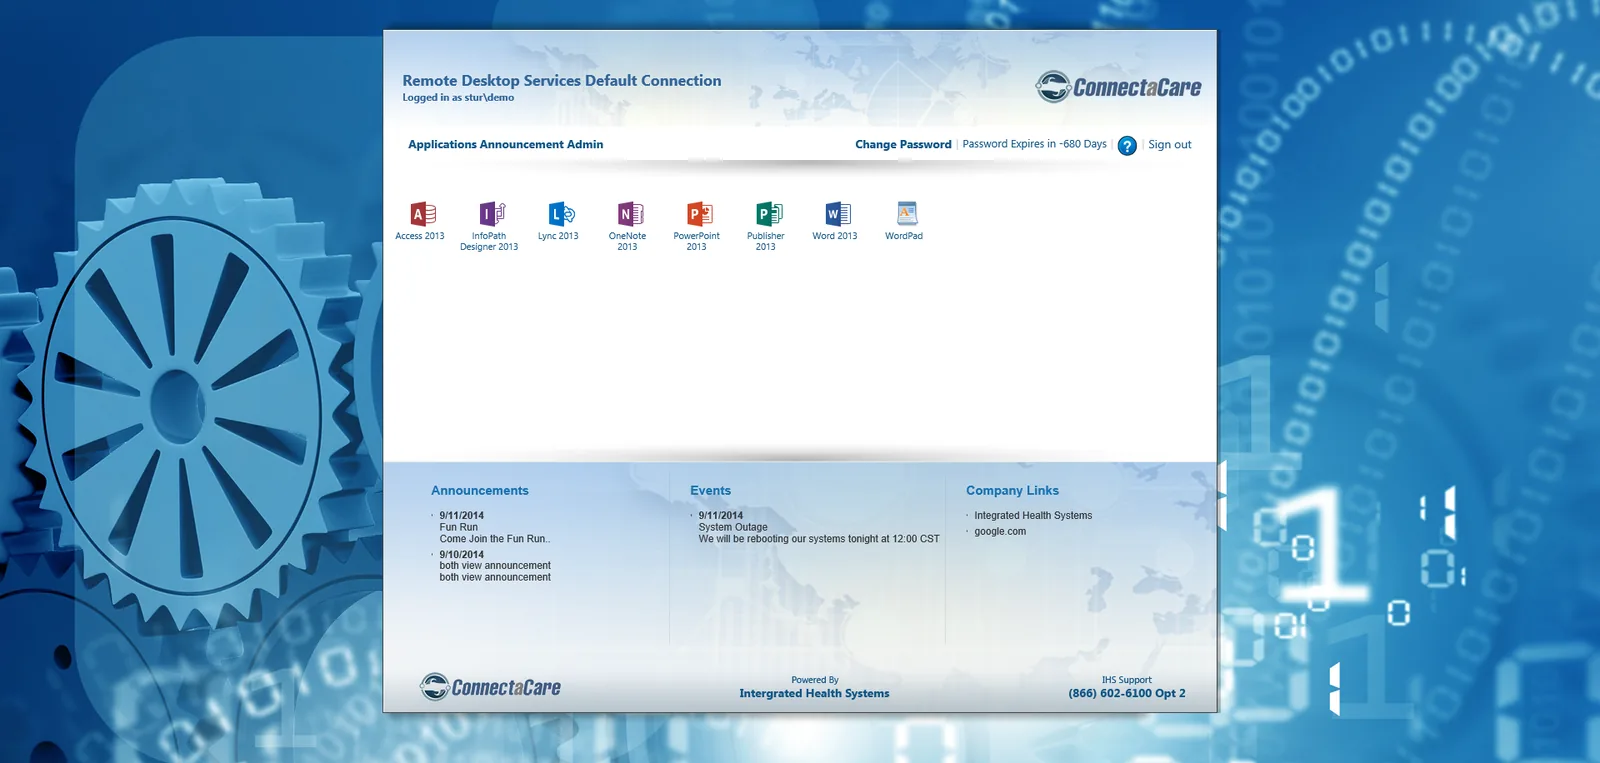The width and height of the screenshot is (1600, 763).
Task: Open the Announcement tab
Action: point(521,145)
